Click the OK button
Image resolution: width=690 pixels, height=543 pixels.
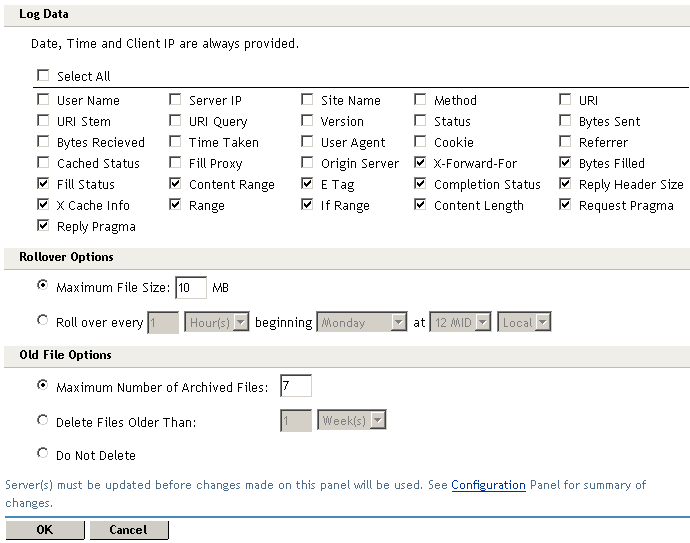(x=45, y=530)
